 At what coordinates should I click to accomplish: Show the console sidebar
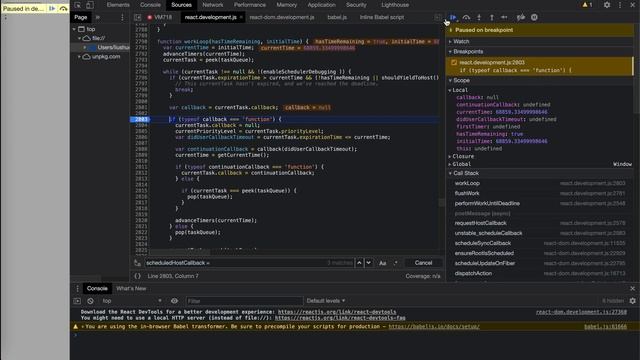click(x=77, y=301)
